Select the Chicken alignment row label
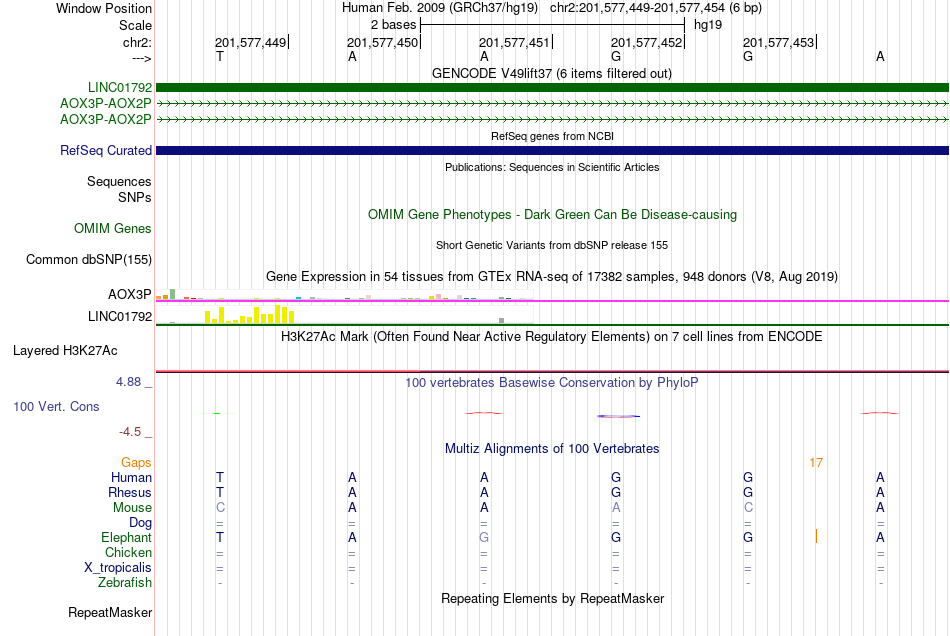The image size is (950, 636). click(128, 552)
